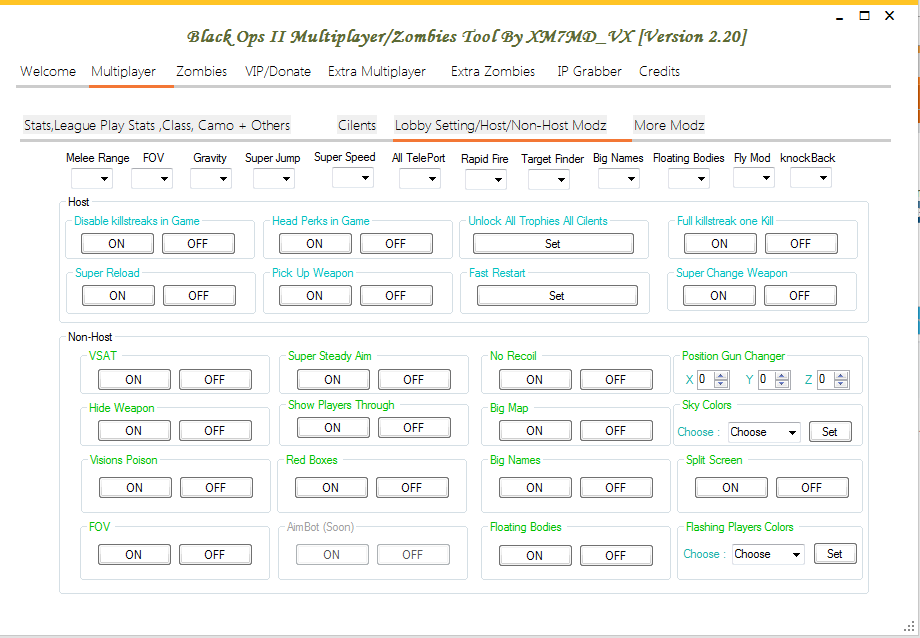920x638 pixels.
Task: Open the All TelePort dropdown
Action: pyautogui.click(x=420, y=178)
